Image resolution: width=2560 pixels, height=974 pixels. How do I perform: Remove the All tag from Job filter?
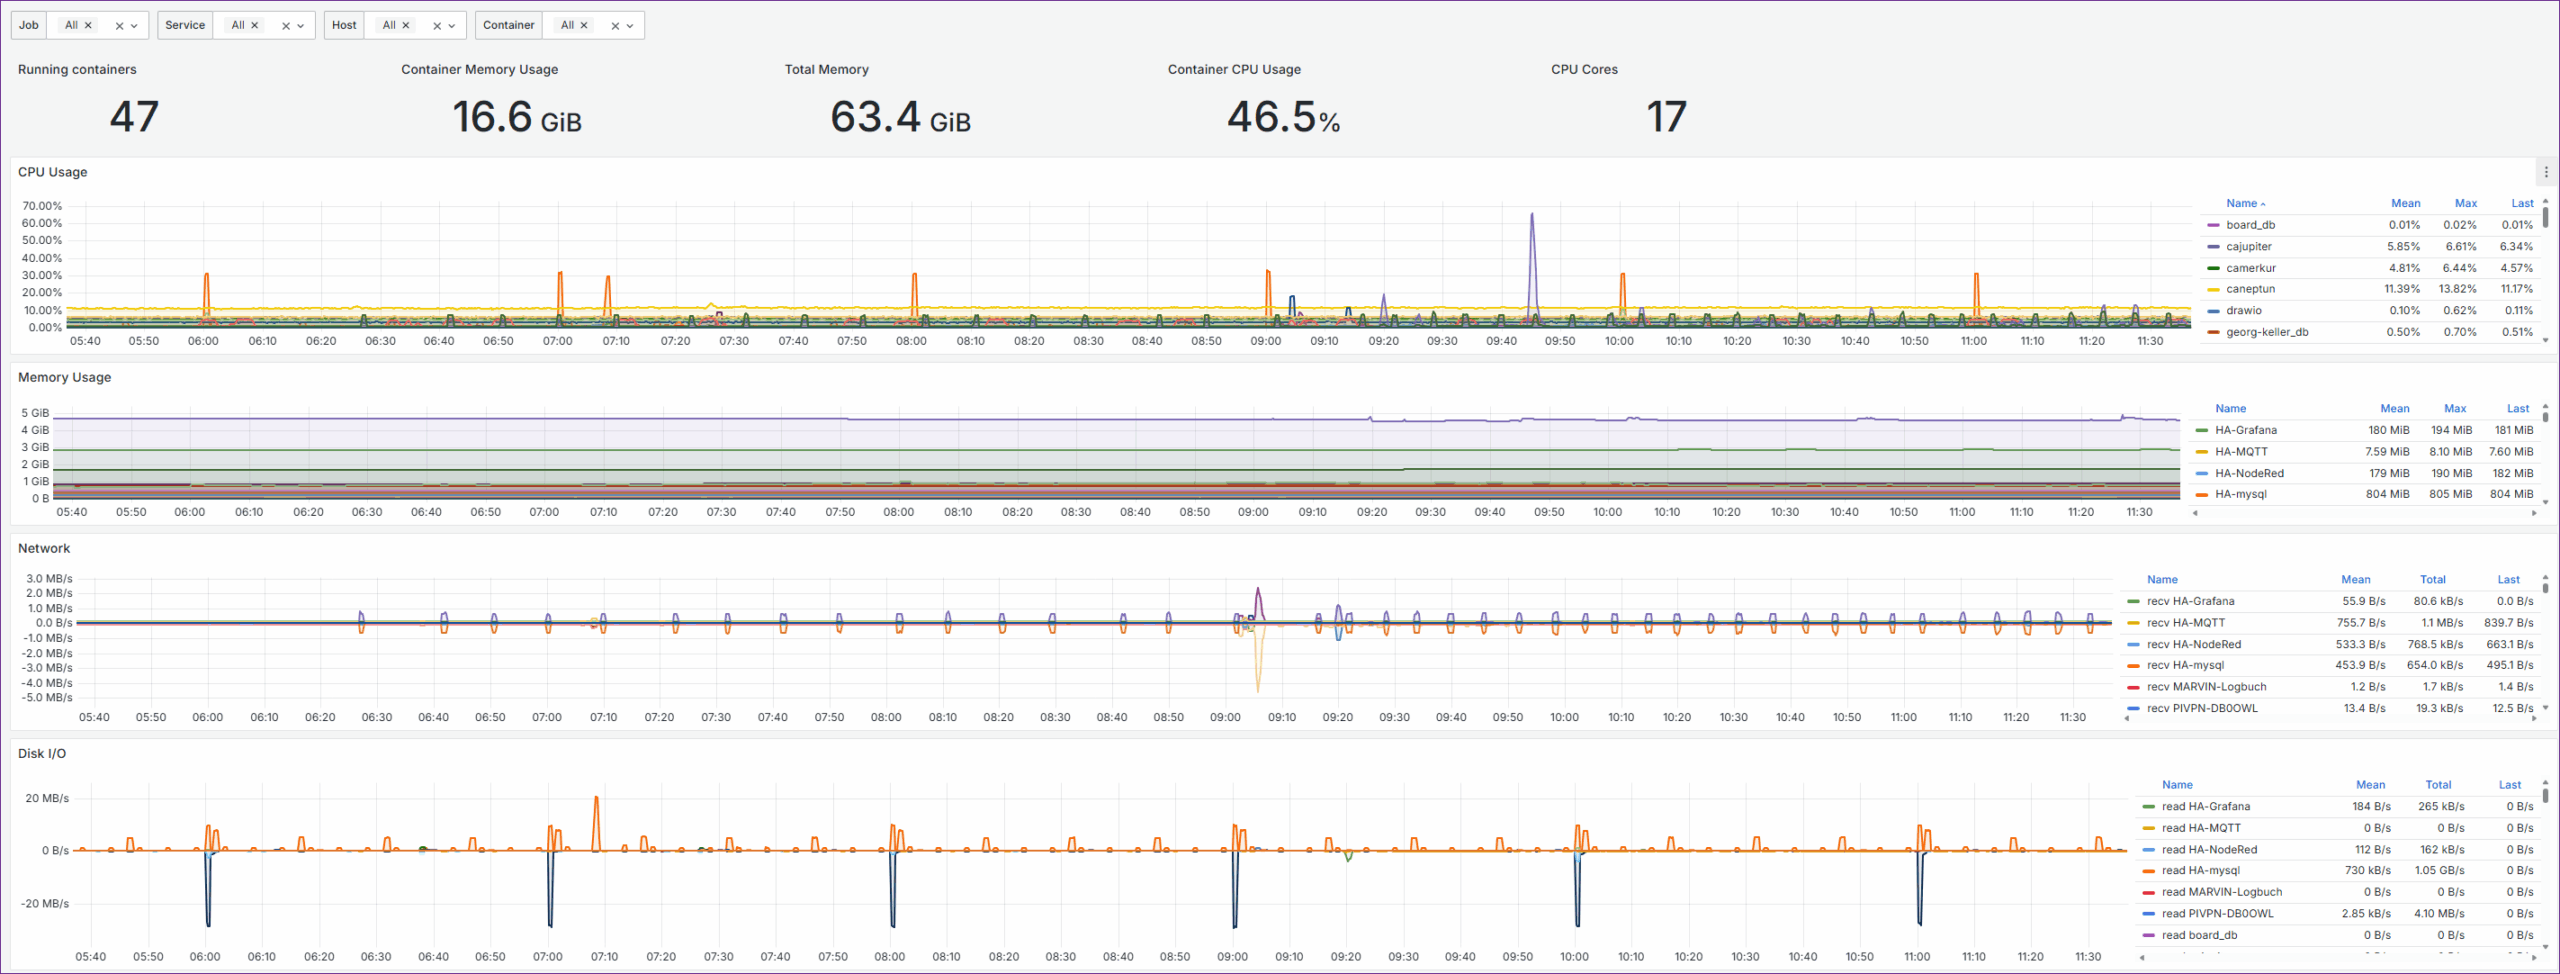pyautogui.click(x=88, y=25)
